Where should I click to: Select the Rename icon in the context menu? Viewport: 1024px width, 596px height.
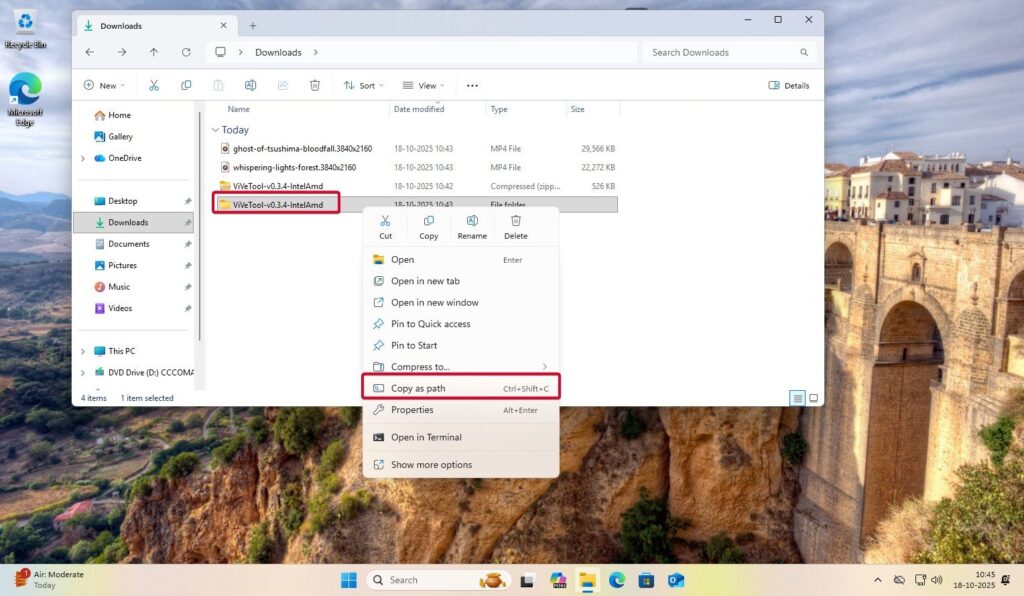472,223
